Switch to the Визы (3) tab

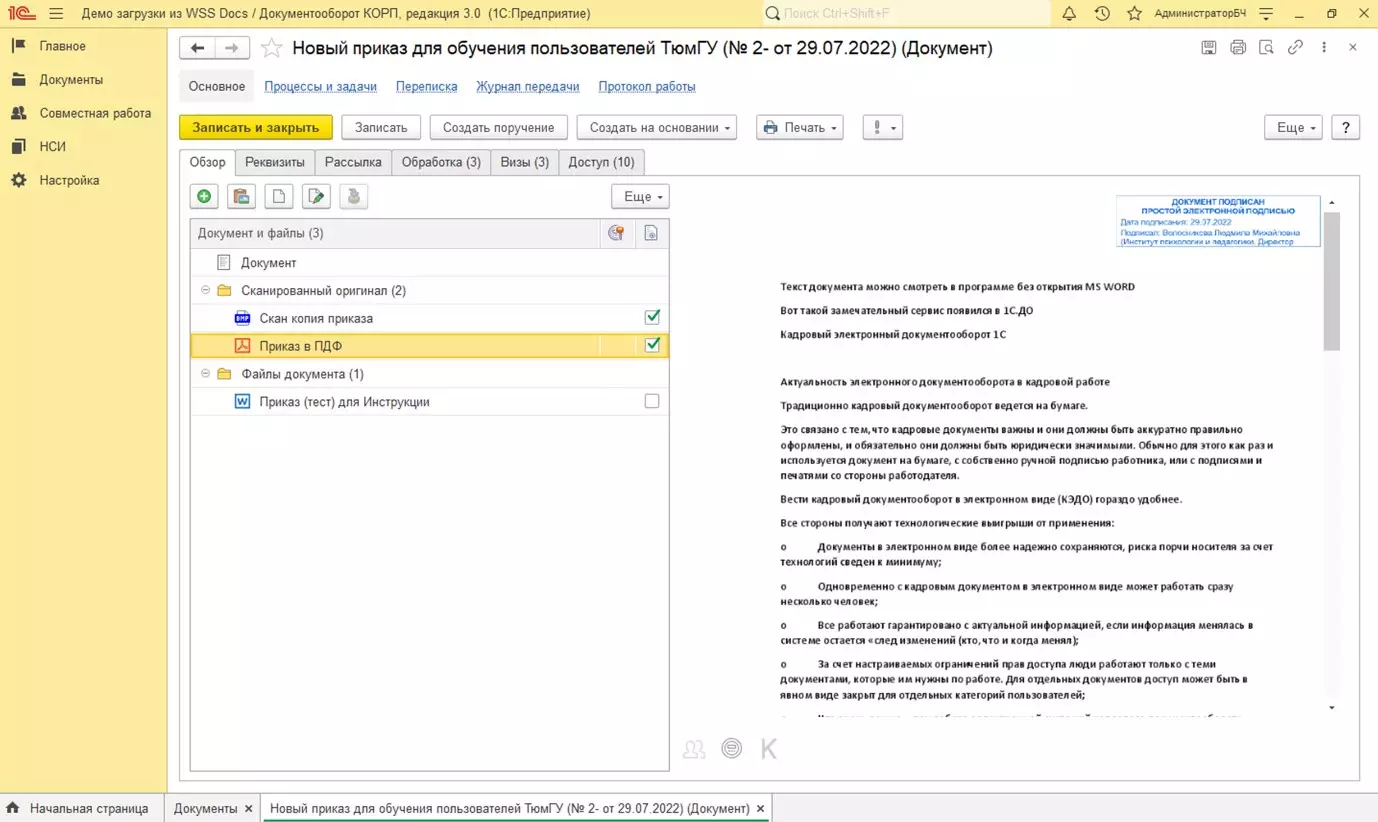pos(524,162)
